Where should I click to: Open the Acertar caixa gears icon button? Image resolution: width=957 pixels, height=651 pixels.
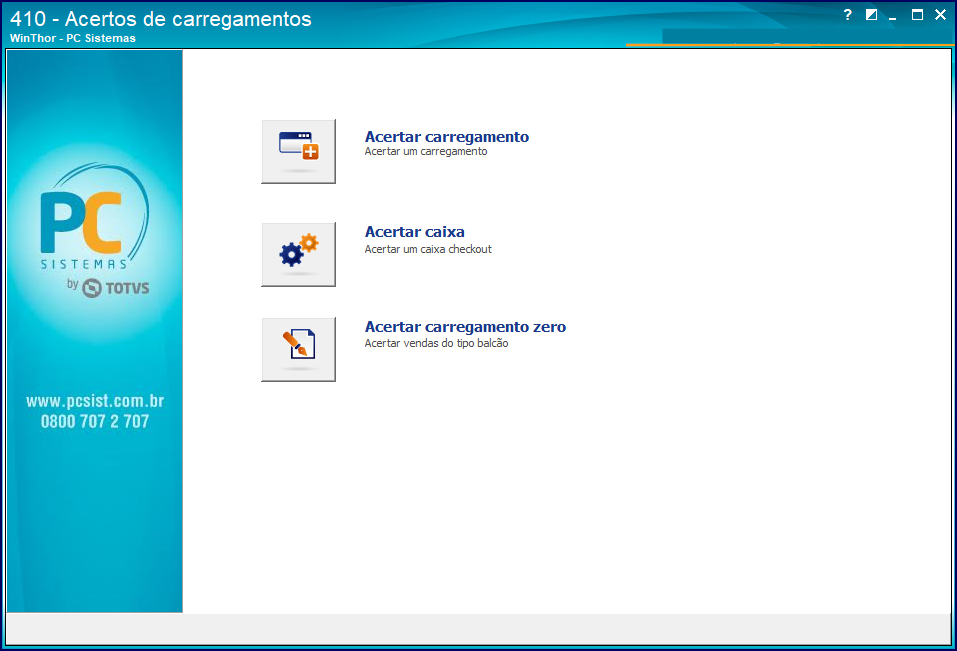pos(298,254)
